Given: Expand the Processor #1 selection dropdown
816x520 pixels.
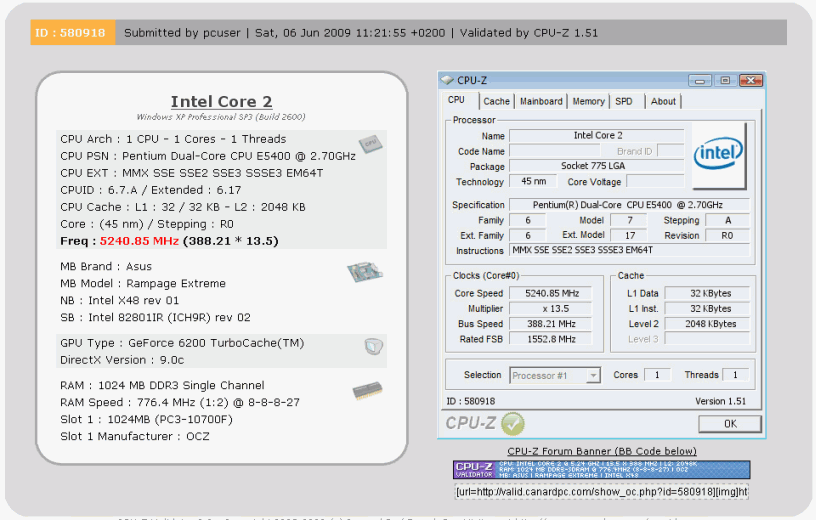Looking at the screenshot, I should pos(593,375).
